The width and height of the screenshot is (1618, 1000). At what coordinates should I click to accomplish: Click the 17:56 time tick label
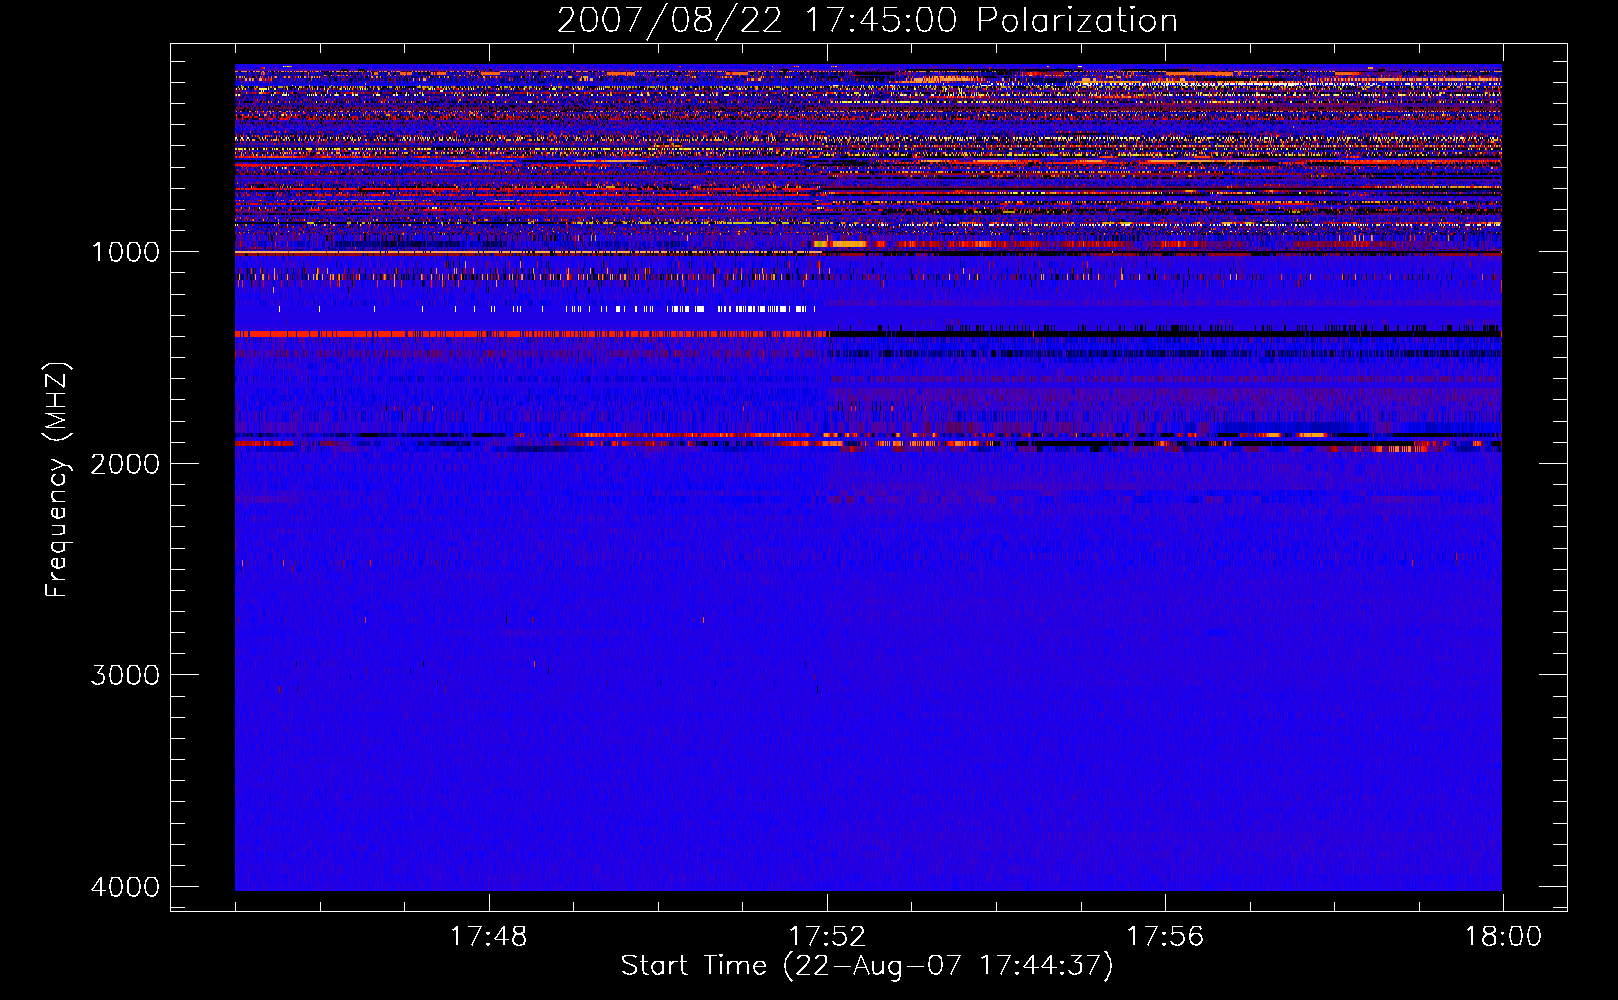pos(1165,937)
